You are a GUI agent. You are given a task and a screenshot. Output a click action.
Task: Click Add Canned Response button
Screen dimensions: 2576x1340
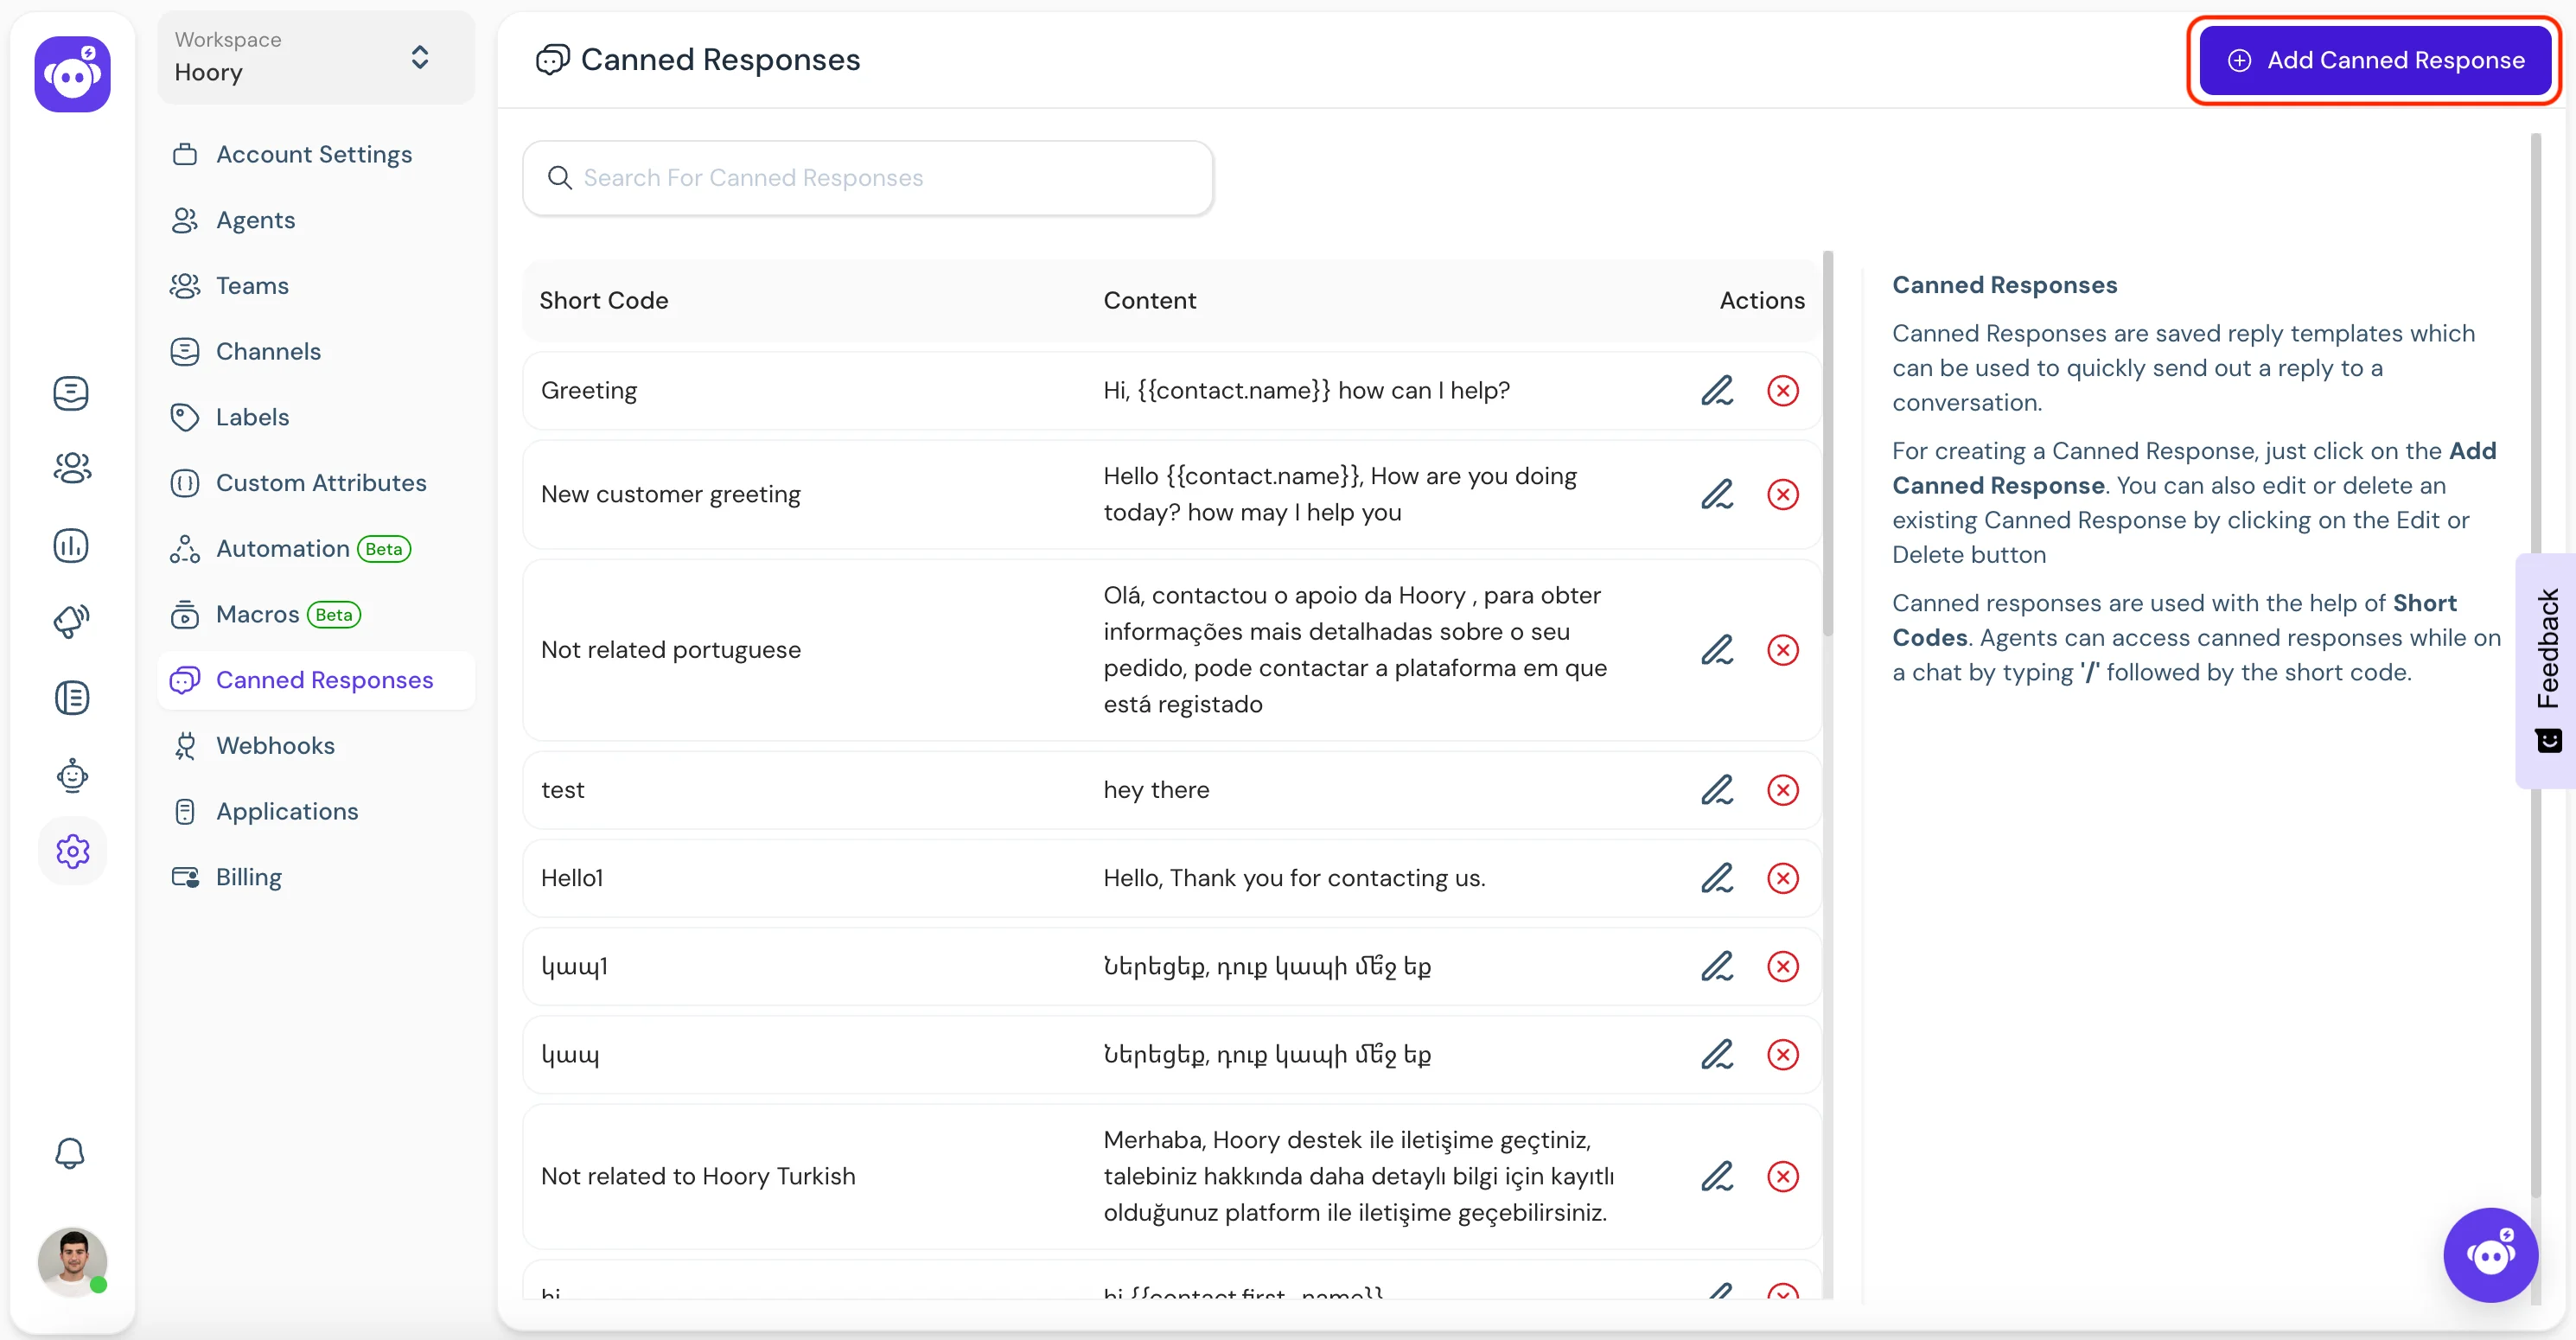coord(2376,60)
